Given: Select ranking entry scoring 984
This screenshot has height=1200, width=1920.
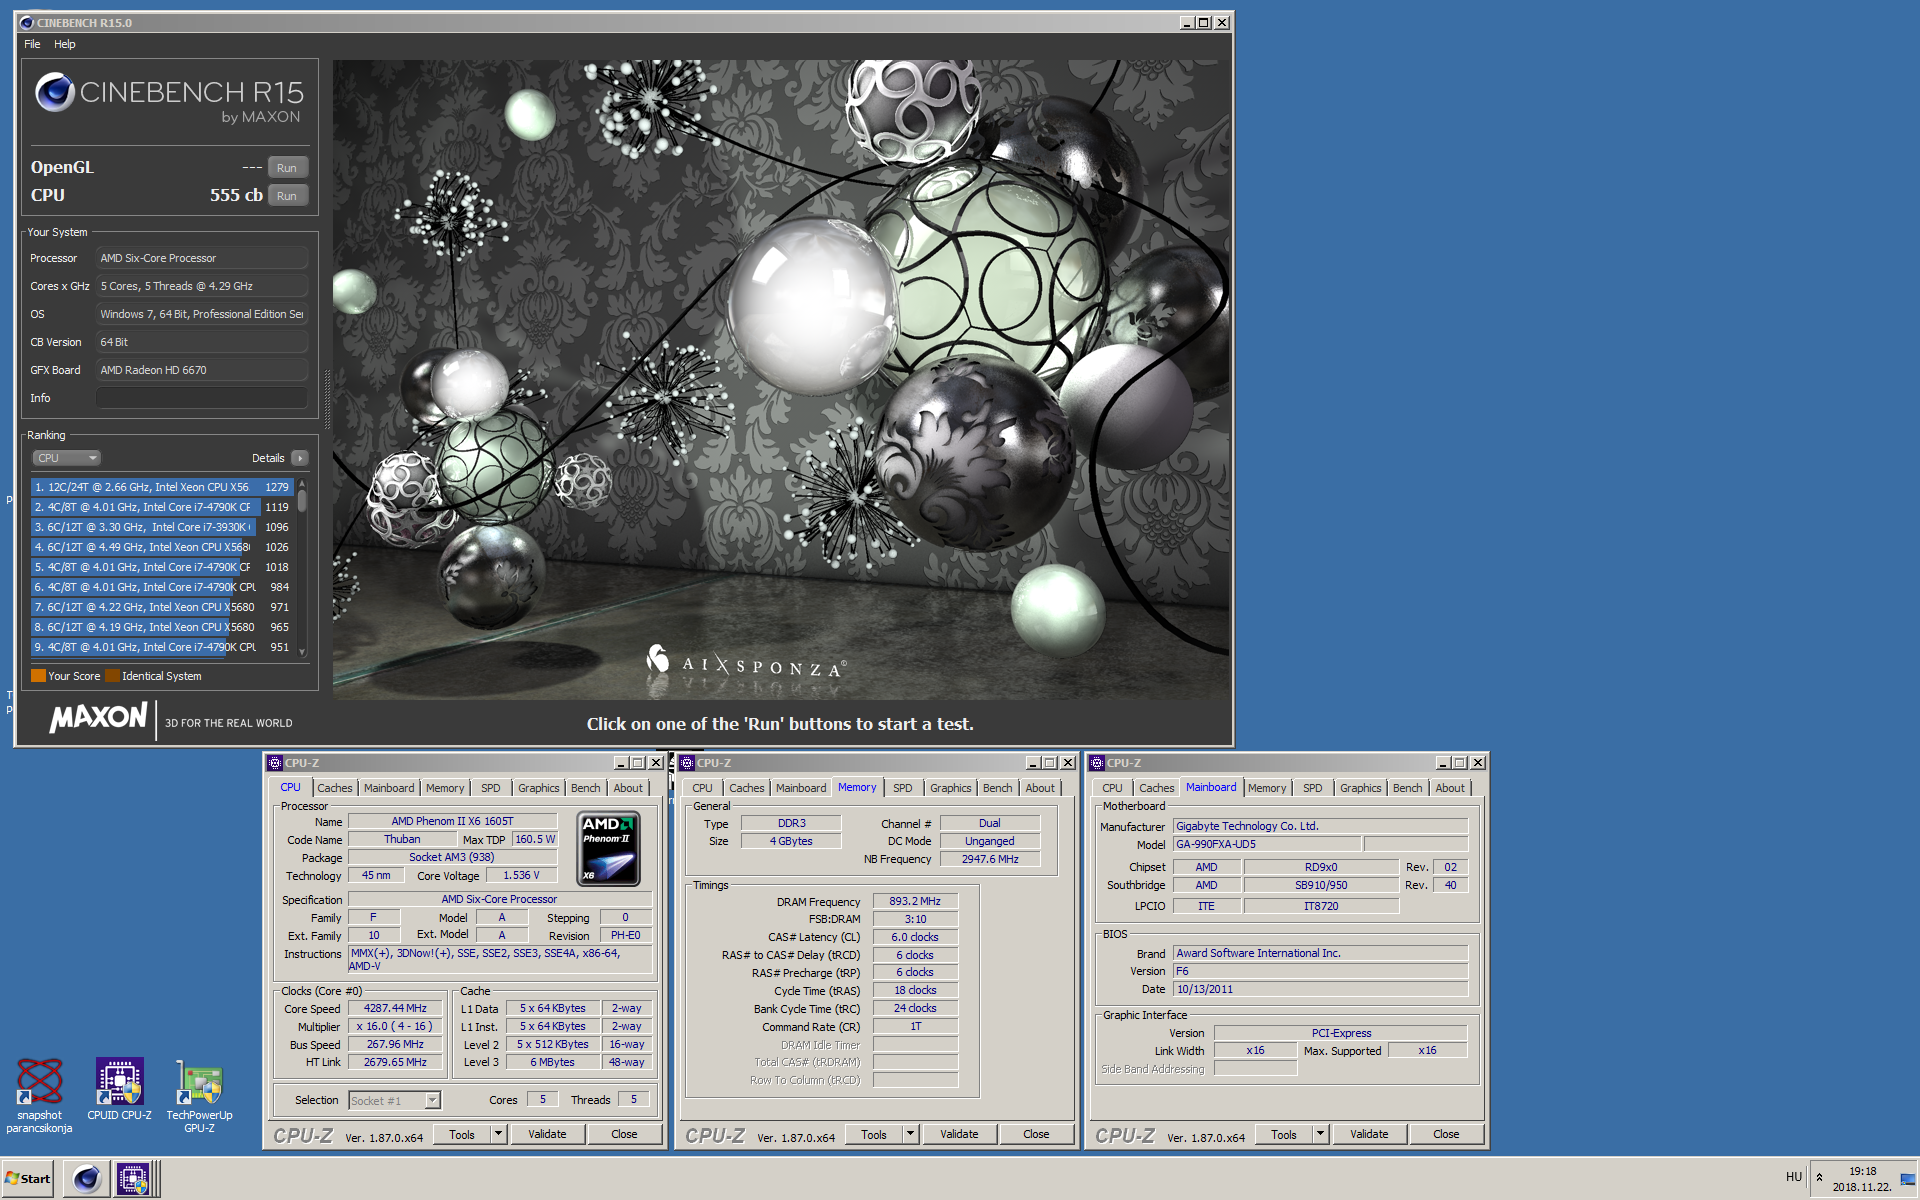Looking at the screenshot, I should coord(162,587).
